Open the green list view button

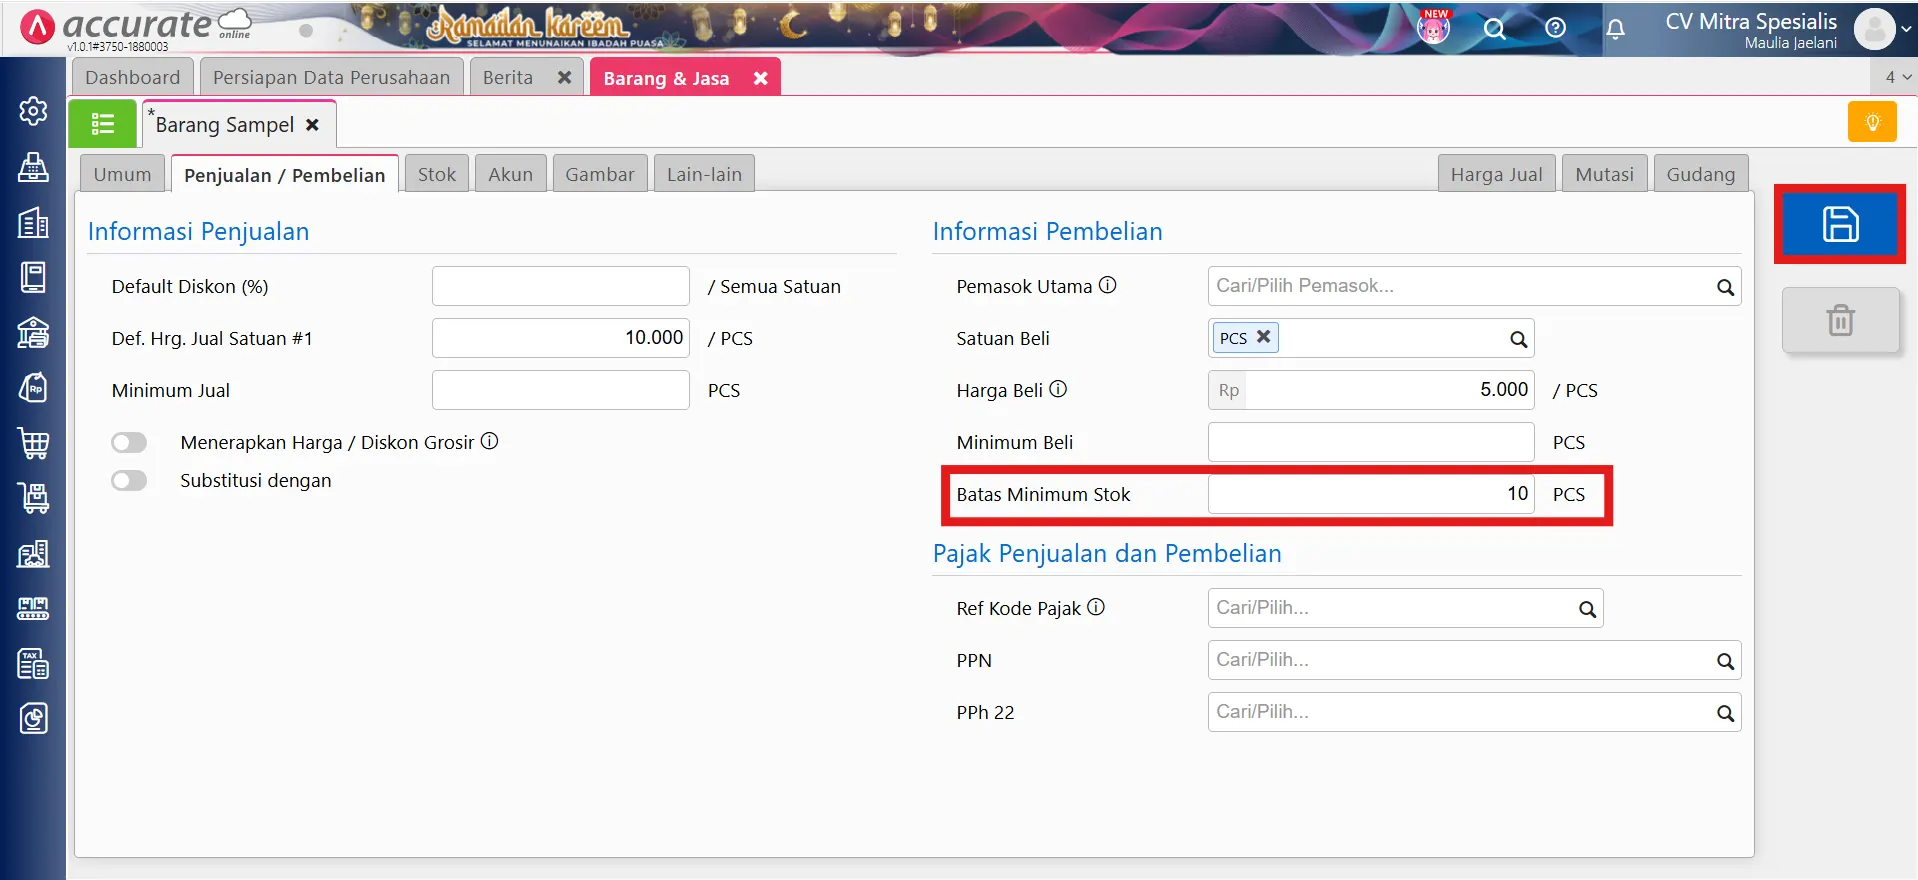coord(102,124)
